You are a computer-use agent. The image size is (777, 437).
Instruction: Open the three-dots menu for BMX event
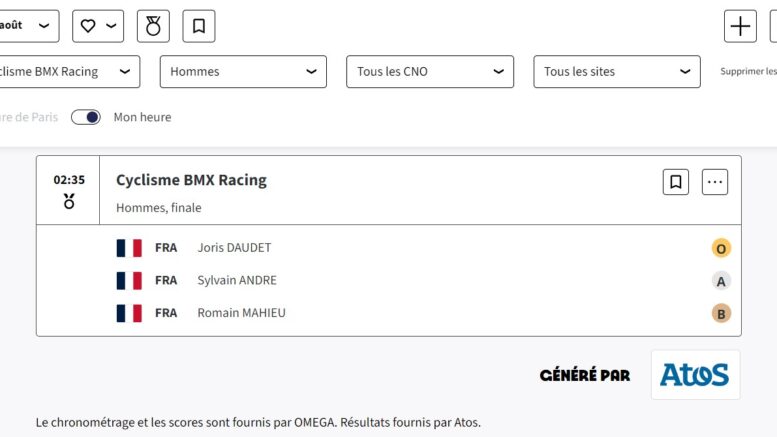[x=715, y=182]
